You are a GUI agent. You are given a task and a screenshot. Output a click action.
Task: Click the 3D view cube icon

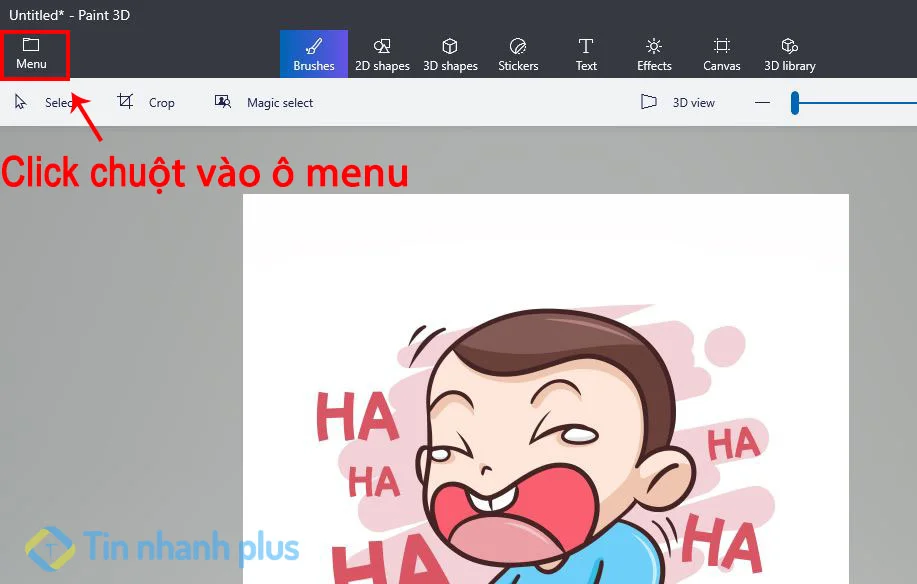[648, 102]
